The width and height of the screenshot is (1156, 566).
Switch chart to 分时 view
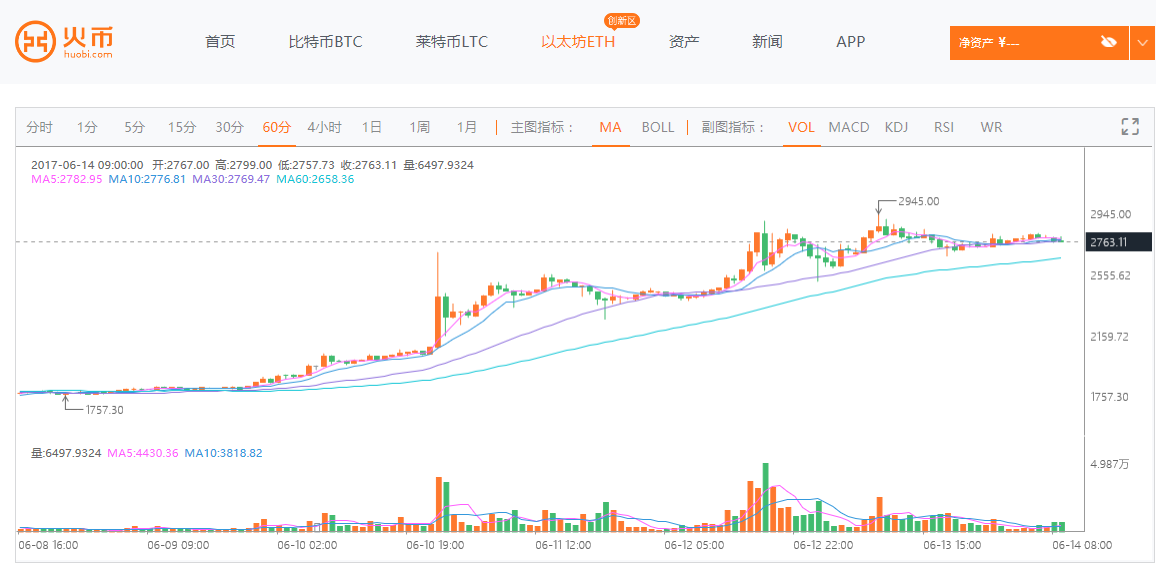point(40,127)
